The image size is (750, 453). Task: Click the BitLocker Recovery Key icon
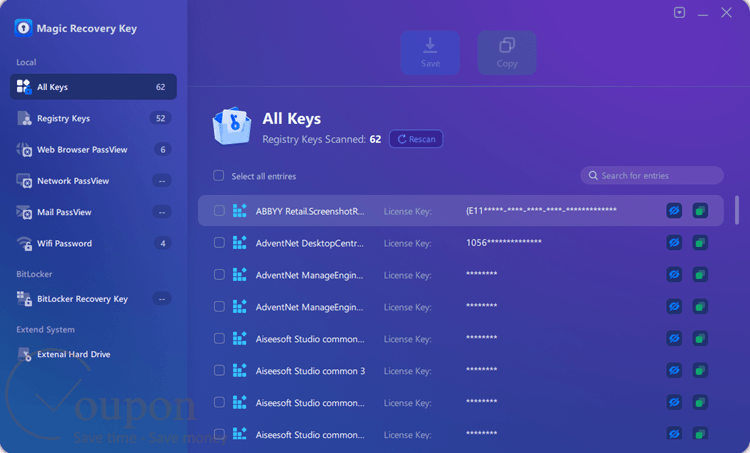tap(24, 299)
